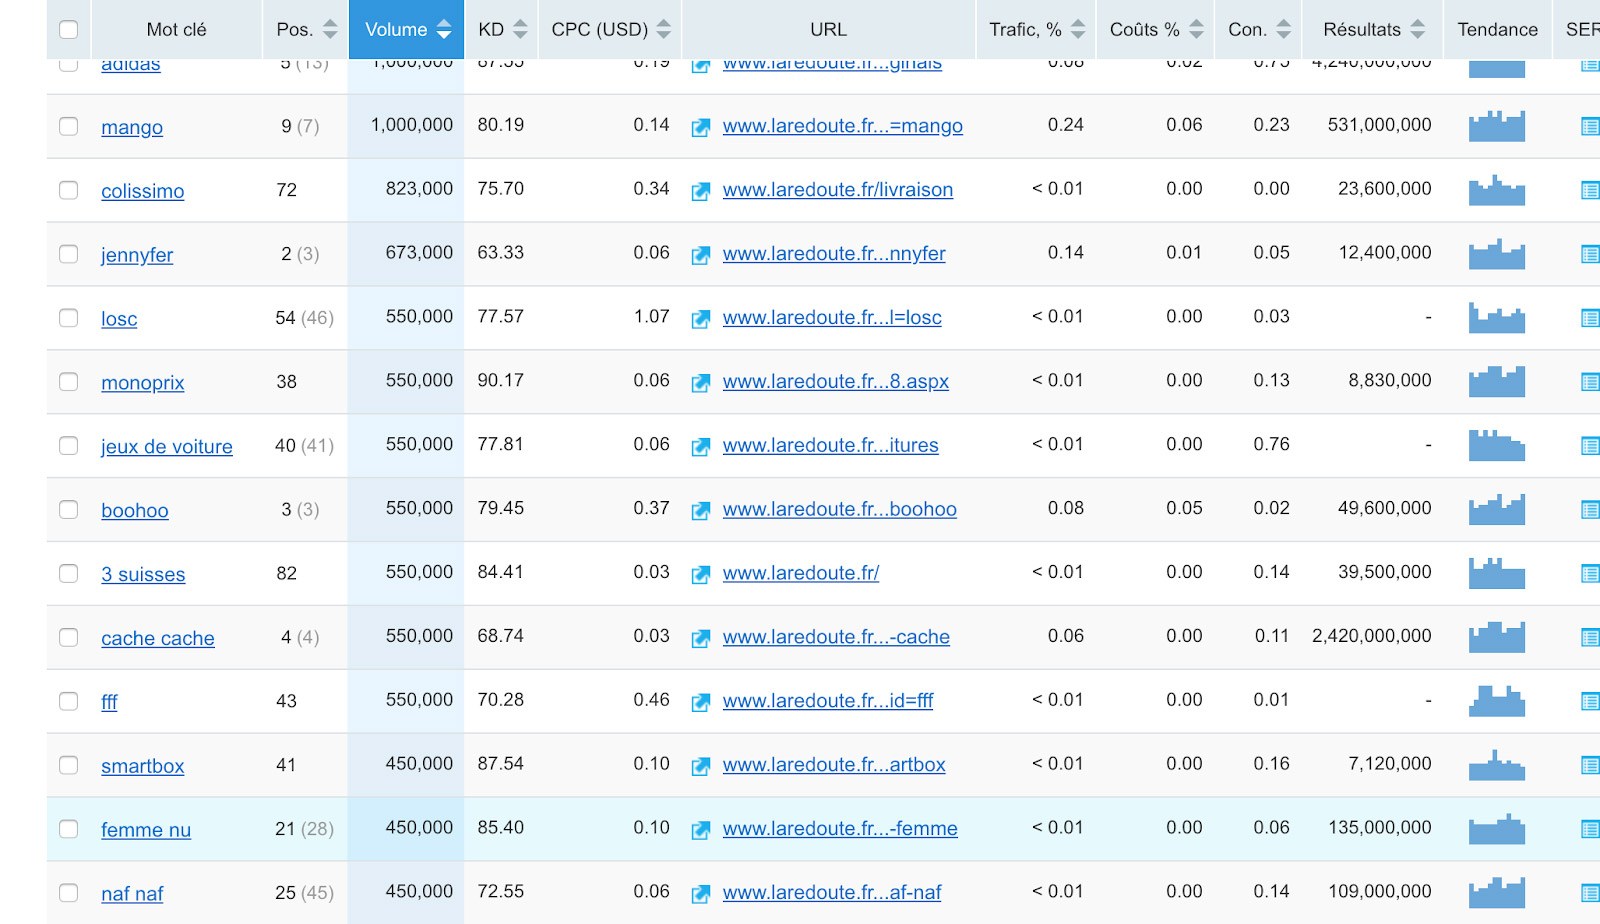Open the mango keyword link
Image resolution: width=1600 pixels, height=924 pixels.
(x=132, y=127)
